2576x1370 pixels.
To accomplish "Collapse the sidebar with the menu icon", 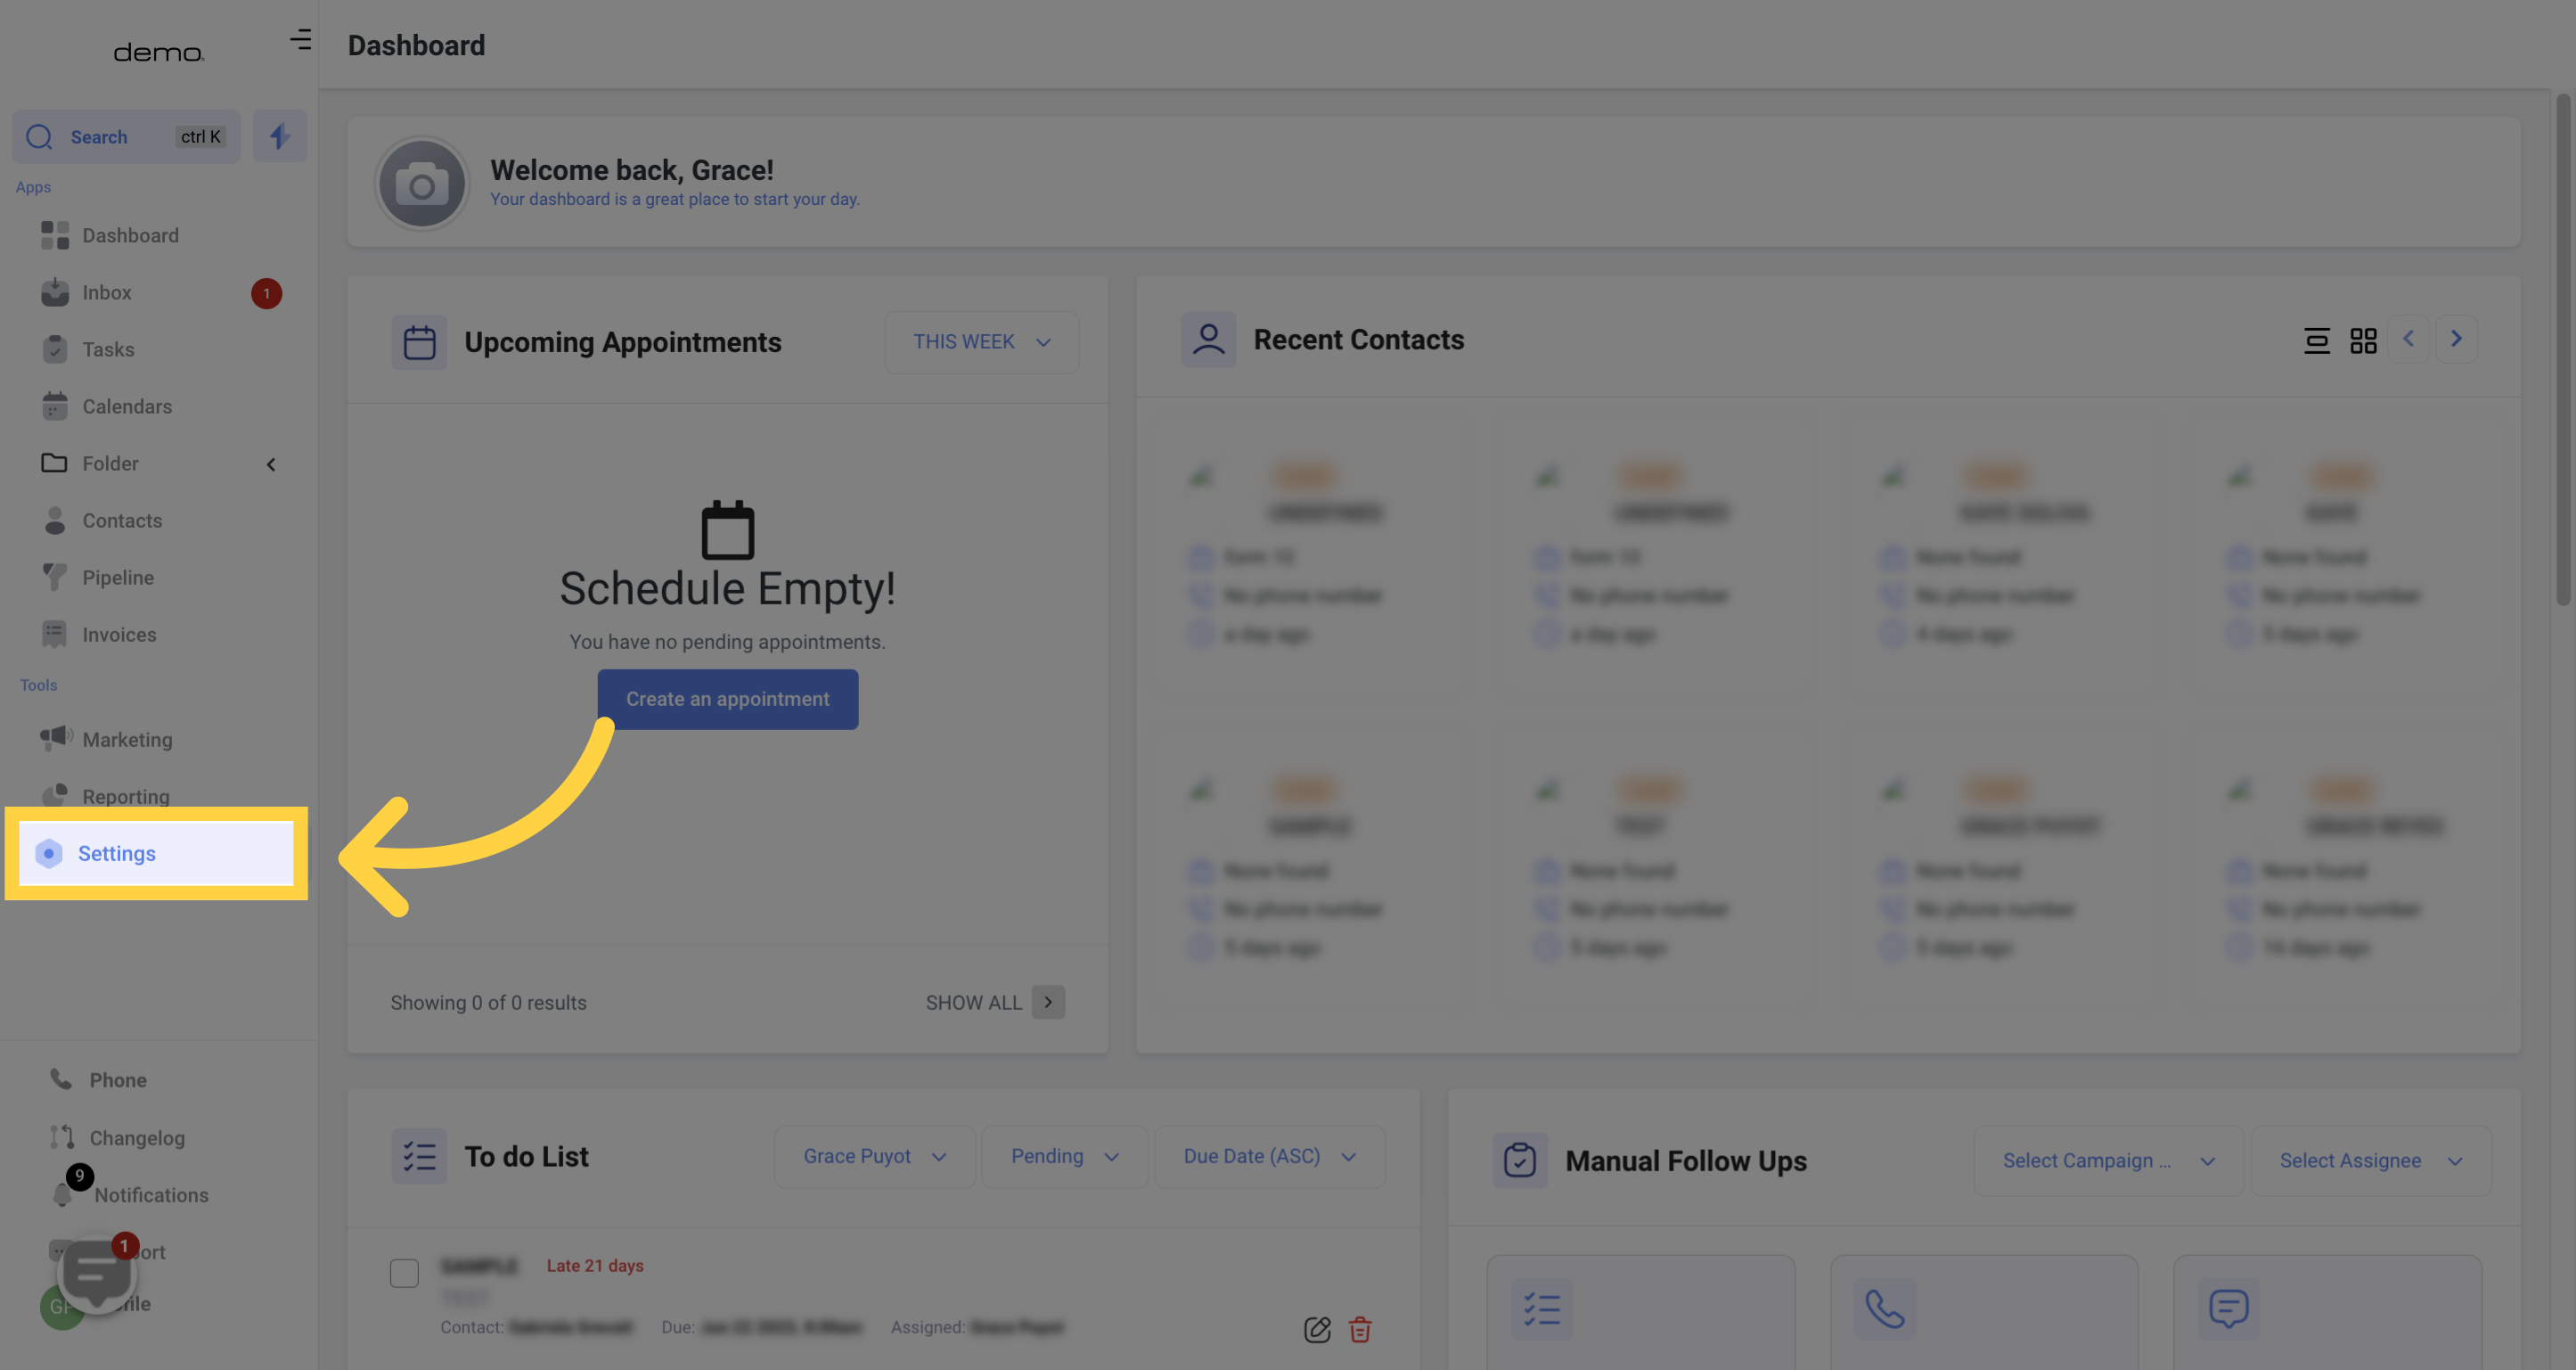I will point(300,40).
